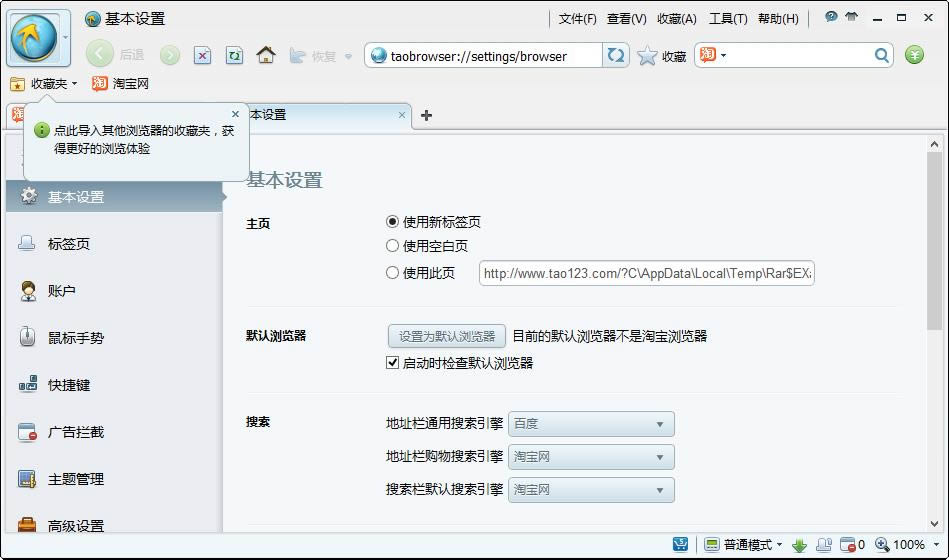Open the 文件(F) menu

[x=577, y=19]
